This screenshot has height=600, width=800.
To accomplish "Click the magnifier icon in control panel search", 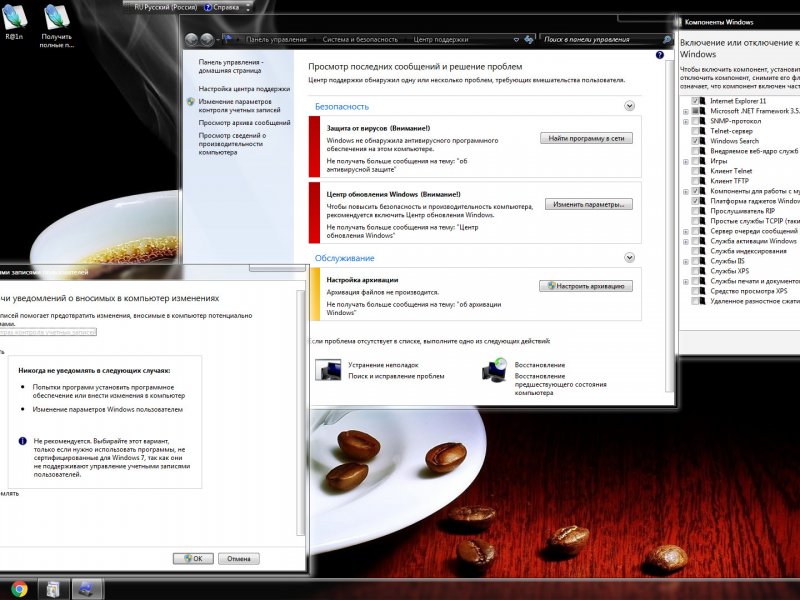I will coord(666,39).
